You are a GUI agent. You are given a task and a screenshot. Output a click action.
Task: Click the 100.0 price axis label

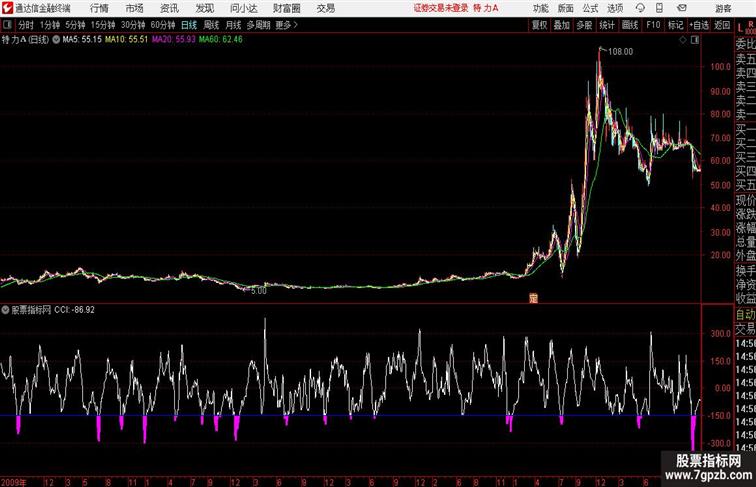click(x=720, y=67)
